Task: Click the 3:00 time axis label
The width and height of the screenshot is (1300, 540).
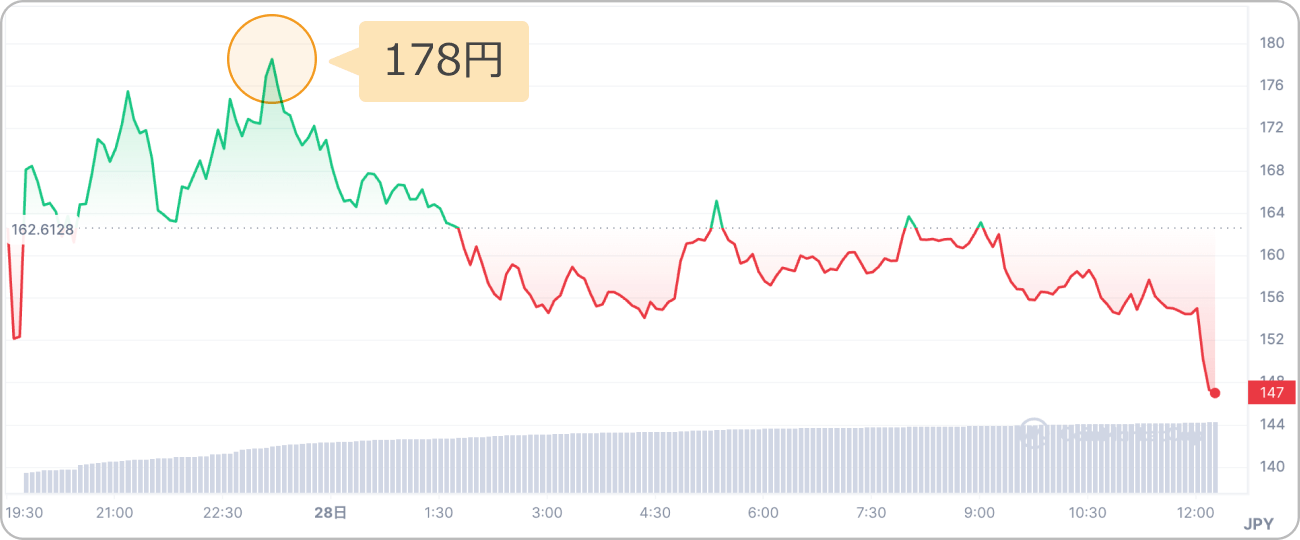Action: click(547, 513)
